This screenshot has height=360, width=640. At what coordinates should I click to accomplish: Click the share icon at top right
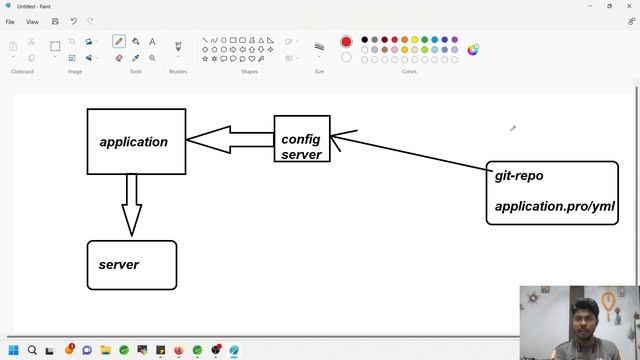click(x=631, y=22)
